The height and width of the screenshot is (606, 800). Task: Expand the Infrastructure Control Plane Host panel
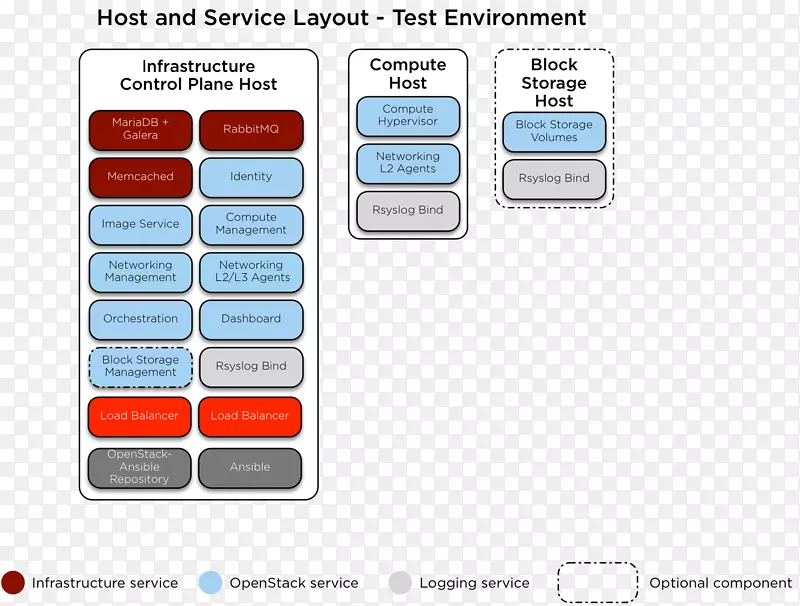pyautogui.click(x=199, y=75)
